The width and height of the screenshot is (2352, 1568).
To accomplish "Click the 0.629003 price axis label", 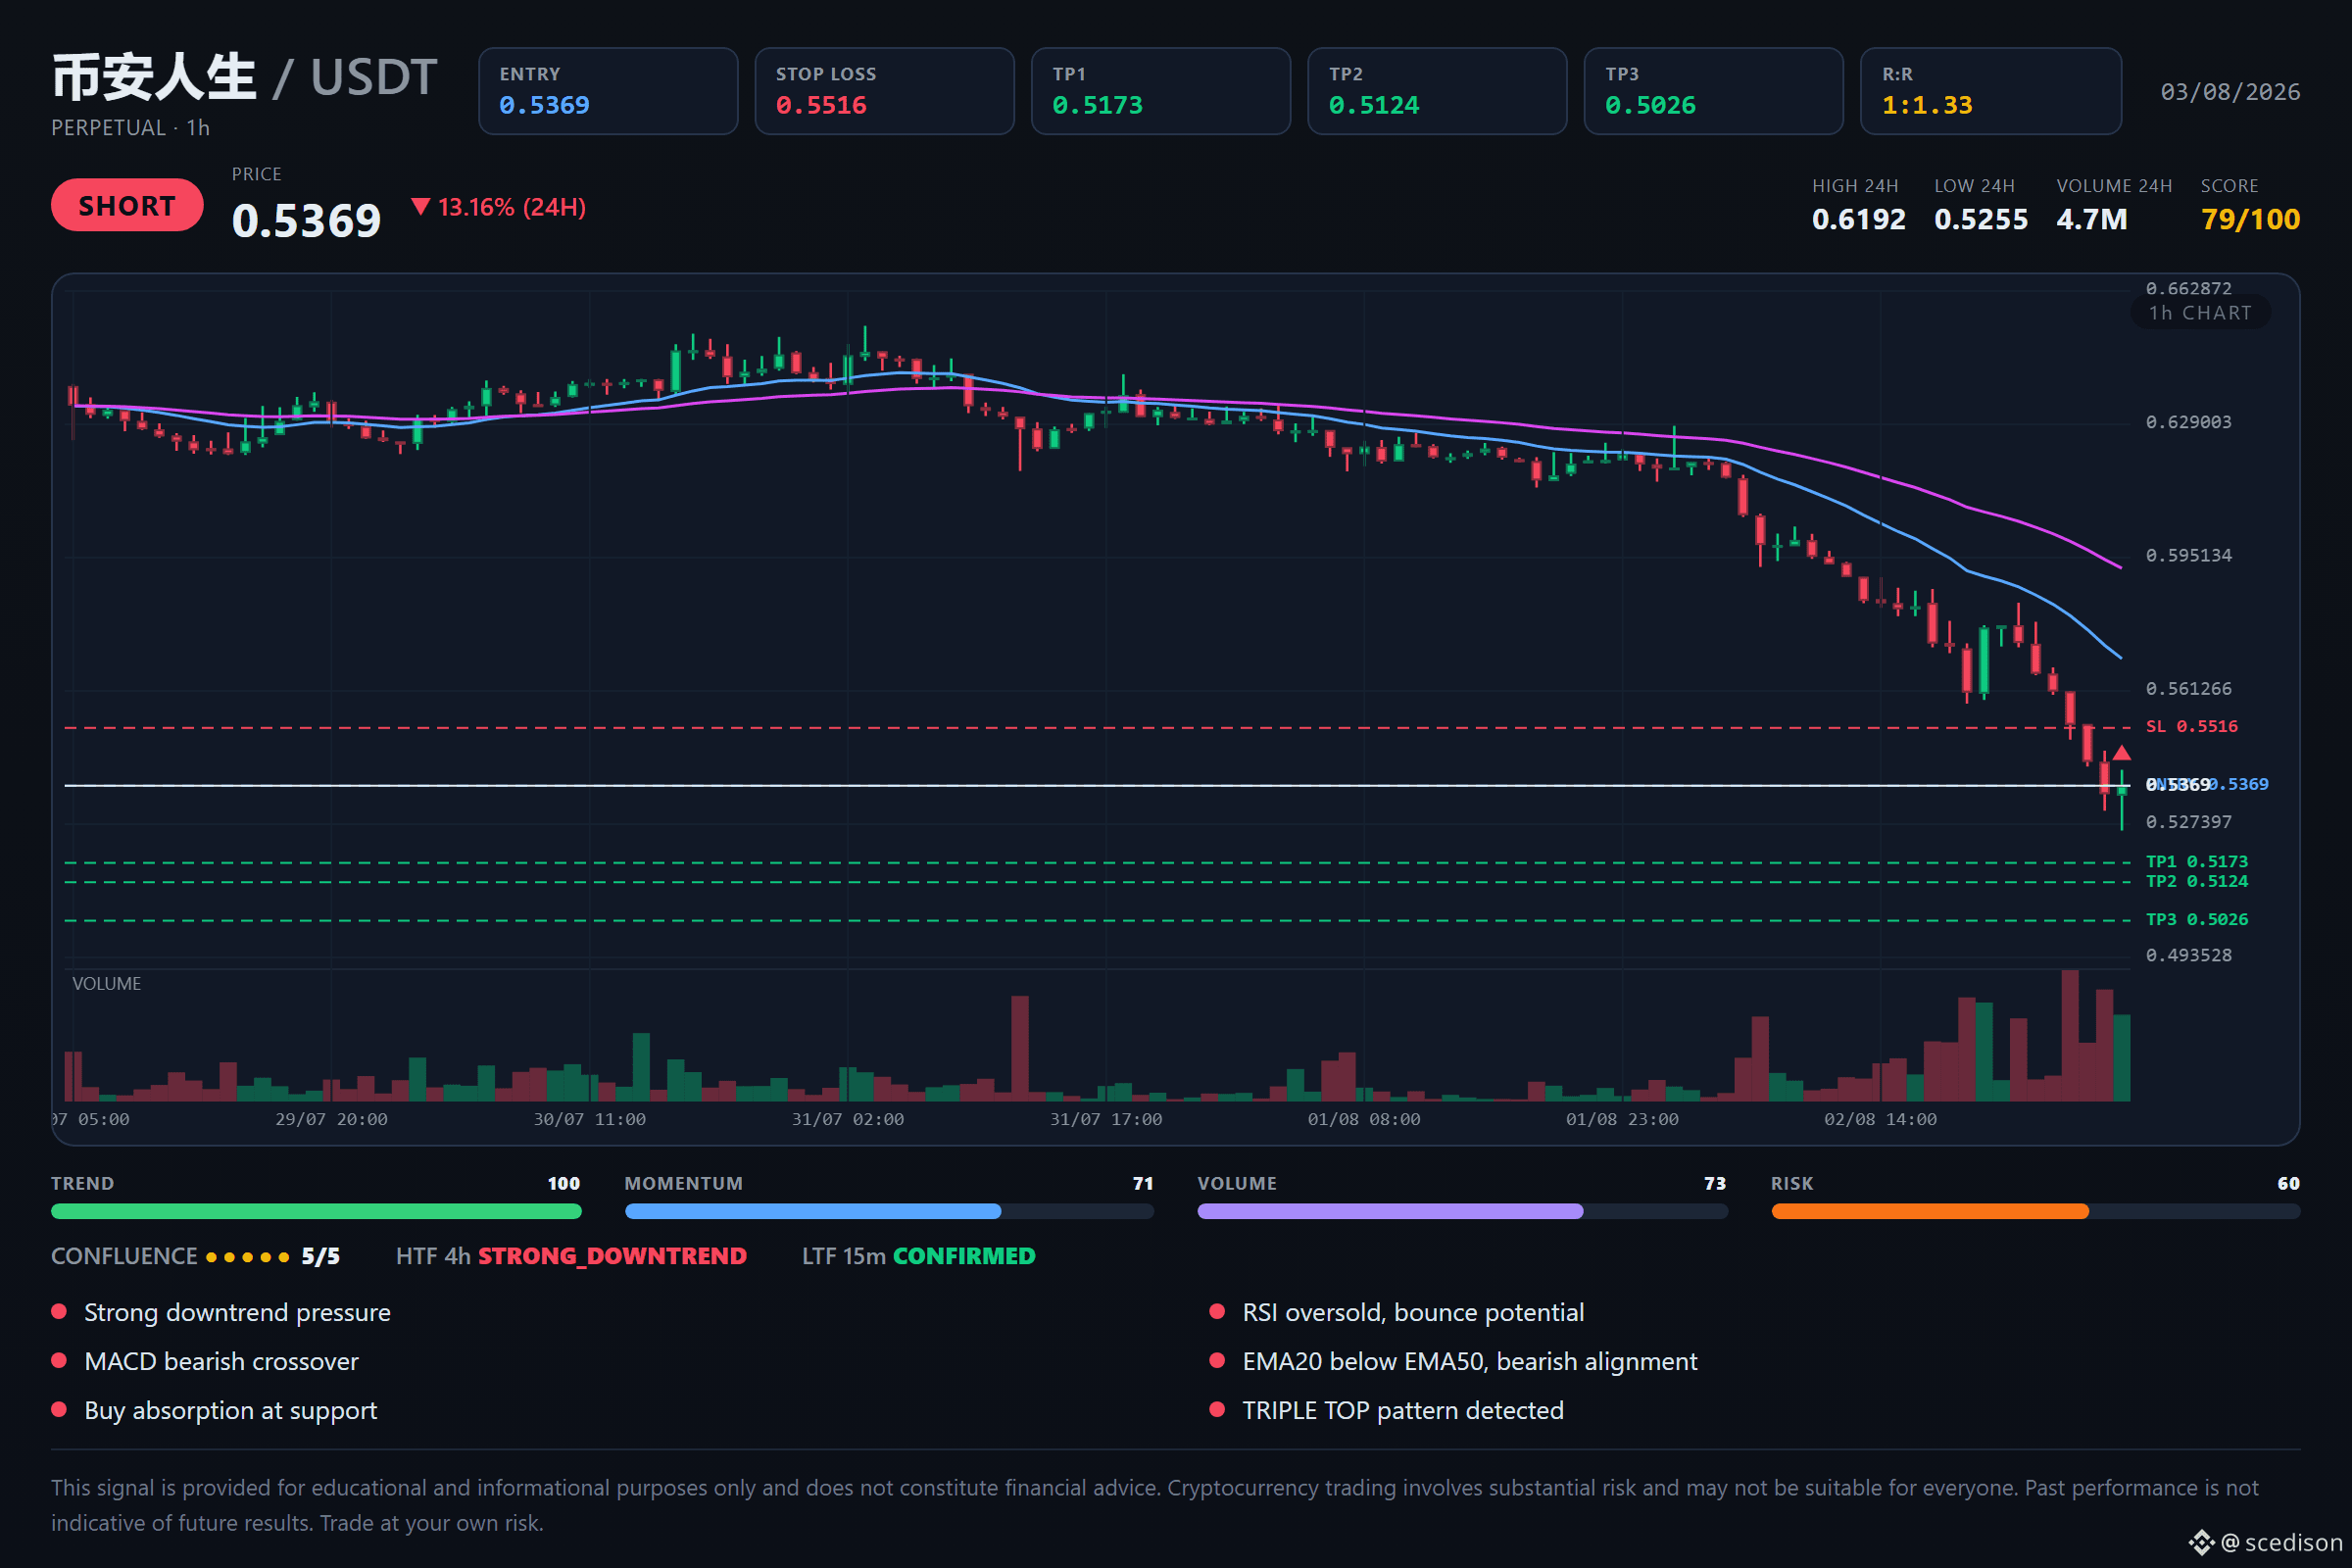I will pyautogui.click(x=2188, y=422).
